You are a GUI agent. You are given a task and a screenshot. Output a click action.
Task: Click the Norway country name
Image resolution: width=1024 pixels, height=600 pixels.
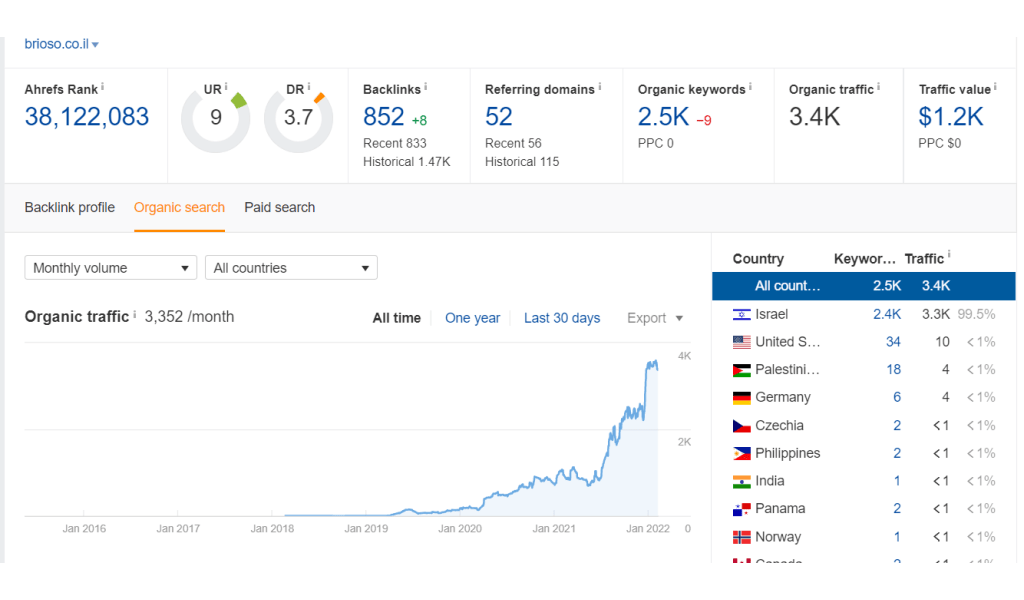point(778,537)
